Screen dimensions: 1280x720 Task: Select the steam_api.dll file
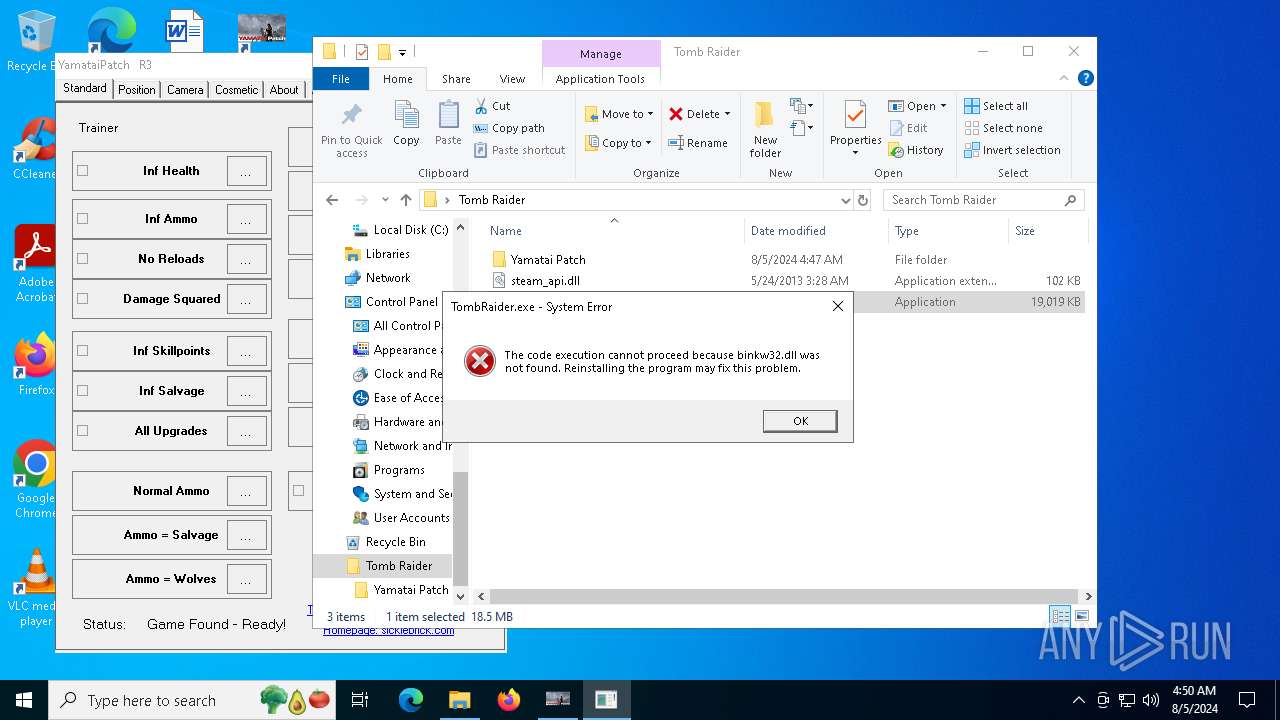point(545,281)
